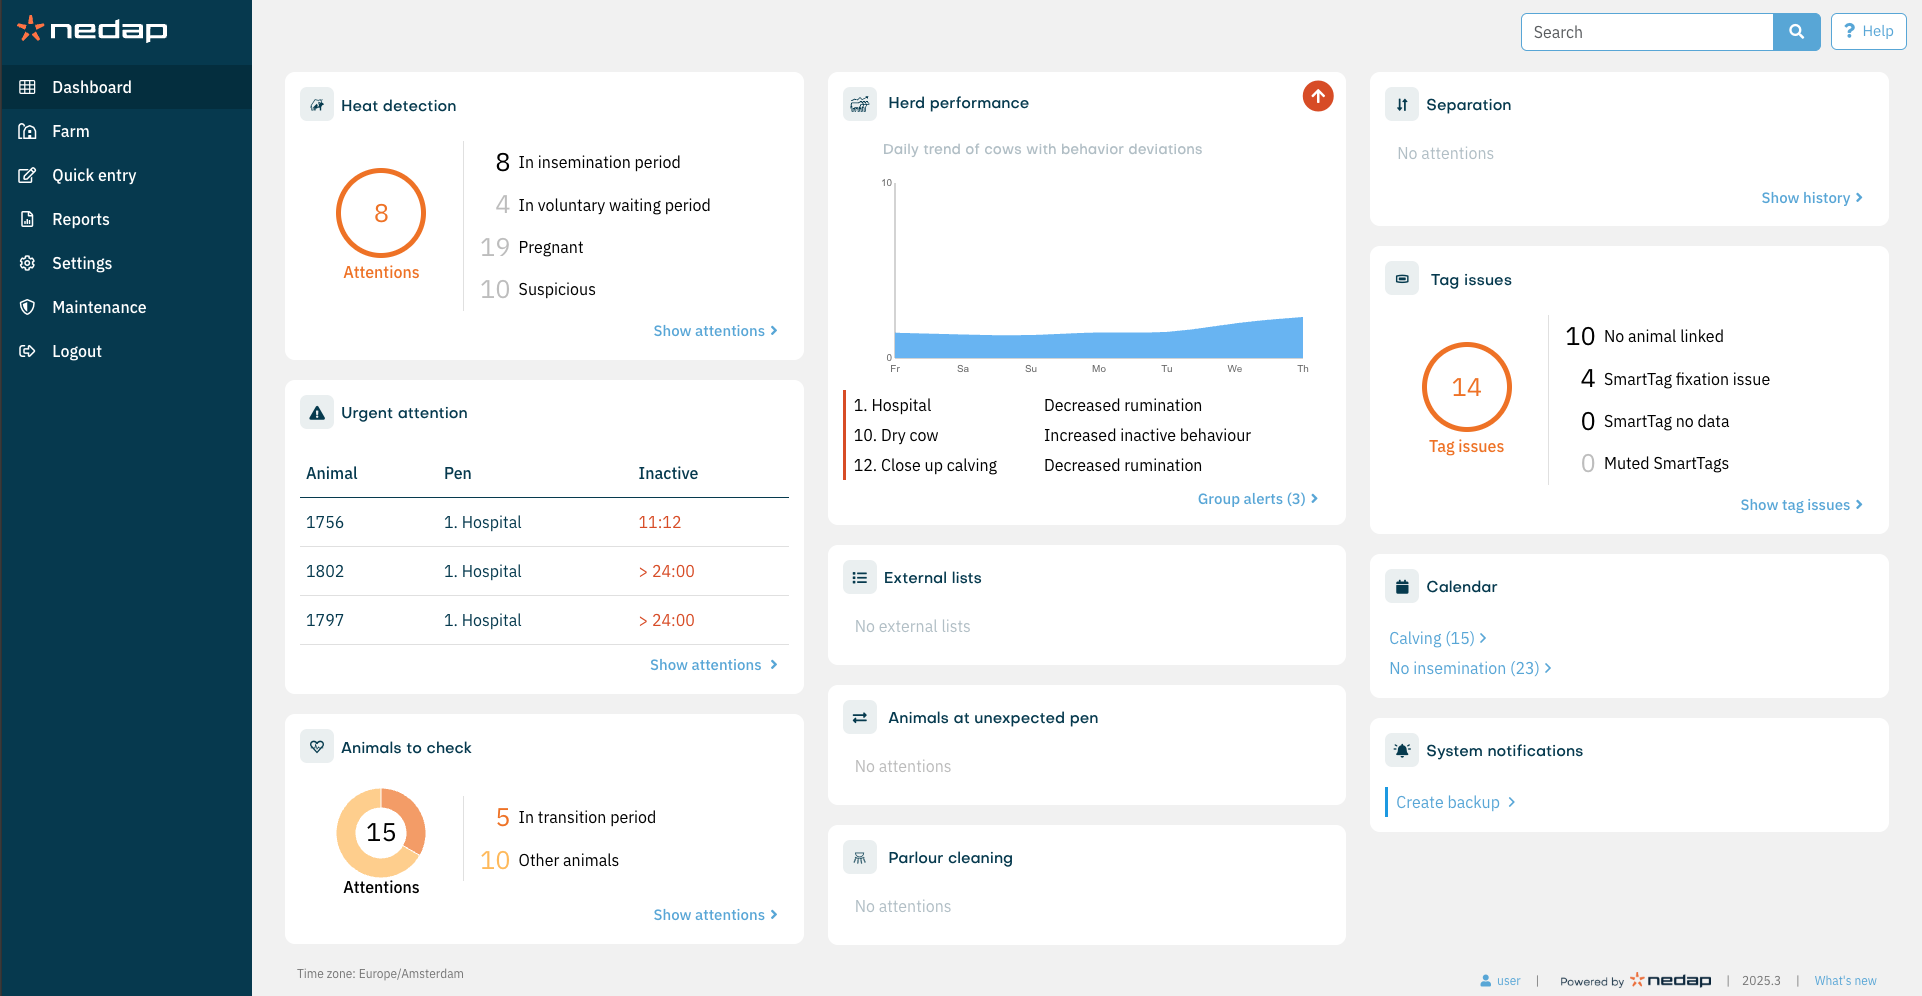
Task: Expand No insemination (23) calendar entry
Action: click(x=1469, y=668)
